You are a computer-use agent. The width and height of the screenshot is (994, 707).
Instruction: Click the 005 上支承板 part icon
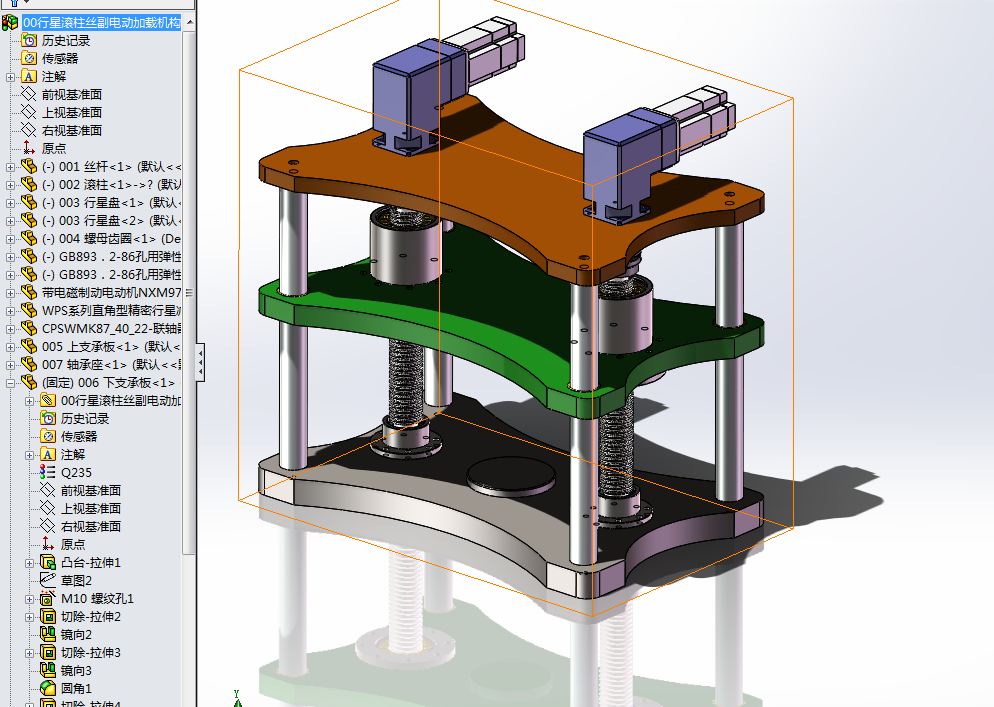click(29, 346)
